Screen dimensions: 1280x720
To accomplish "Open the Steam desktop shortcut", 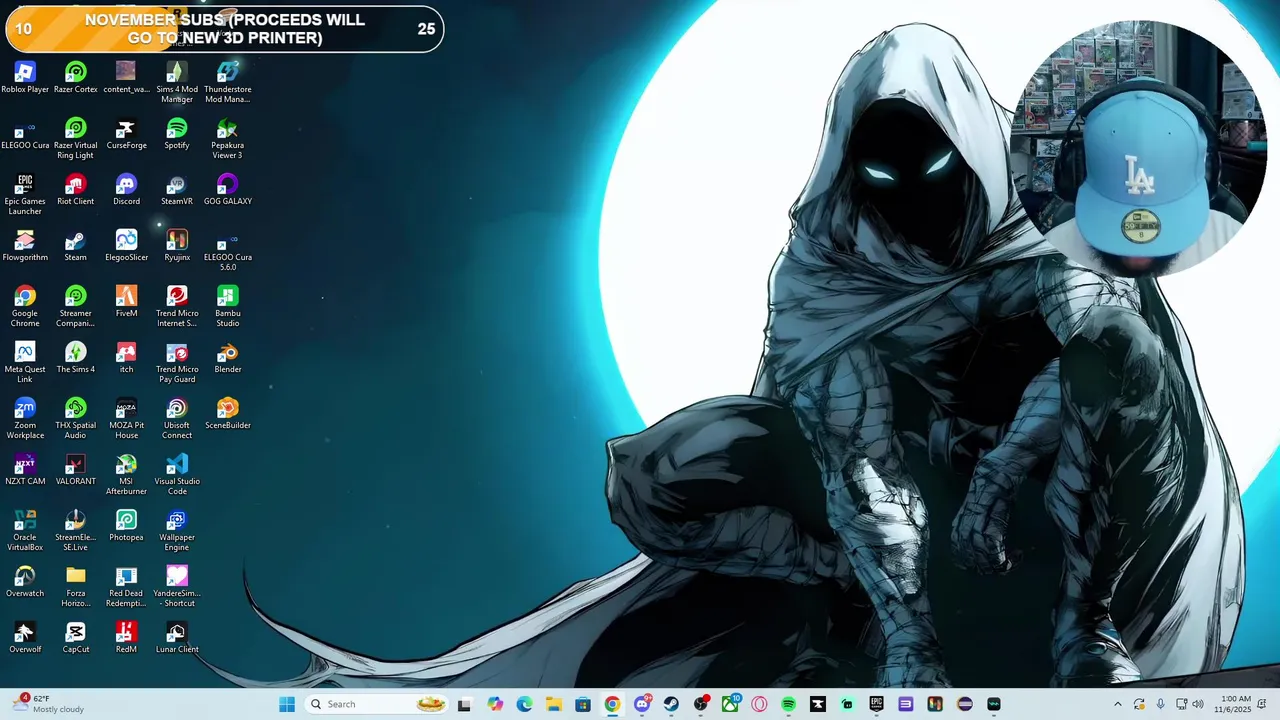I will [76, 246].
